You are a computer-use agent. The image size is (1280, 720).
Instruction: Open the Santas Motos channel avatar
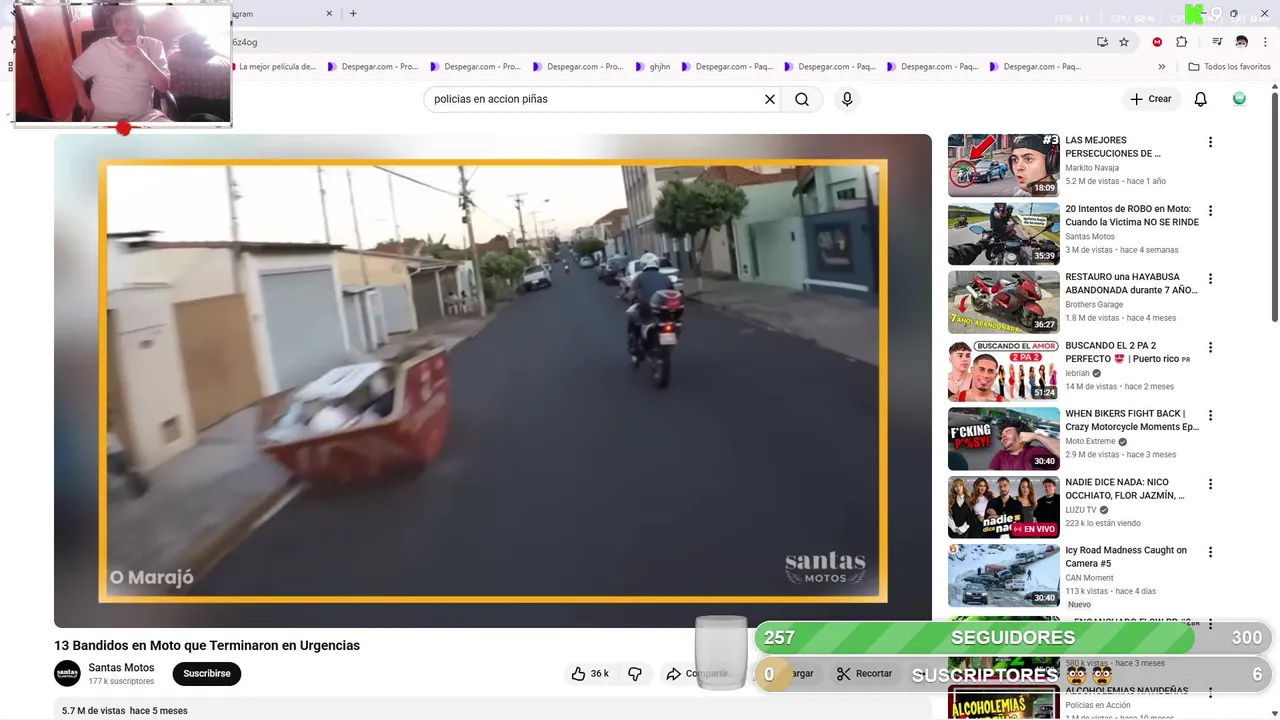[67, 673]
